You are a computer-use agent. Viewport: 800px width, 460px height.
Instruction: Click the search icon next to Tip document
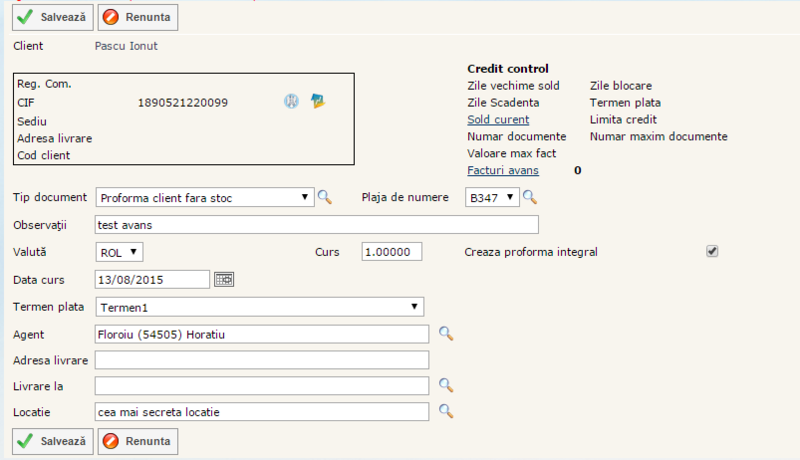[x=325, y=197]
